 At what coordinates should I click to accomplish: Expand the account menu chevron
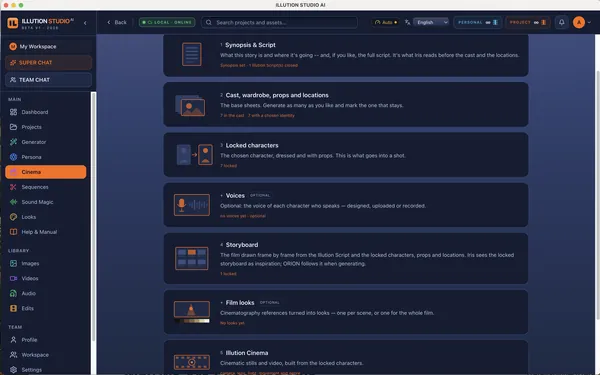[589, 23]
